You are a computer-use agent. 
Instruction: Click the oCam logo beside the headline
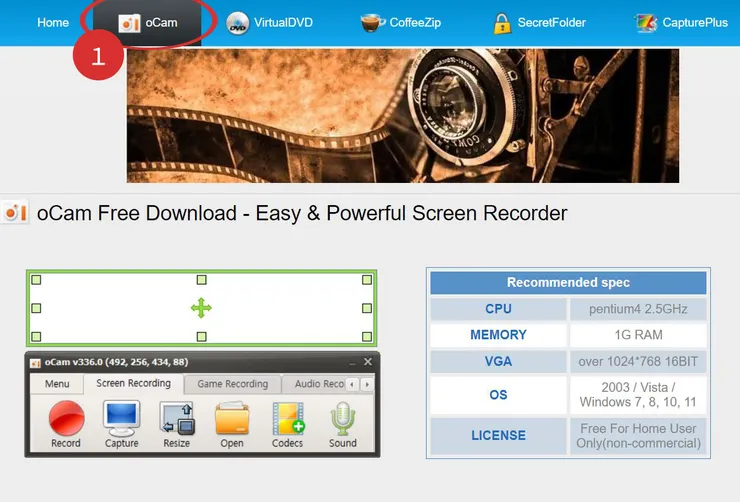[x=15, y=213]
